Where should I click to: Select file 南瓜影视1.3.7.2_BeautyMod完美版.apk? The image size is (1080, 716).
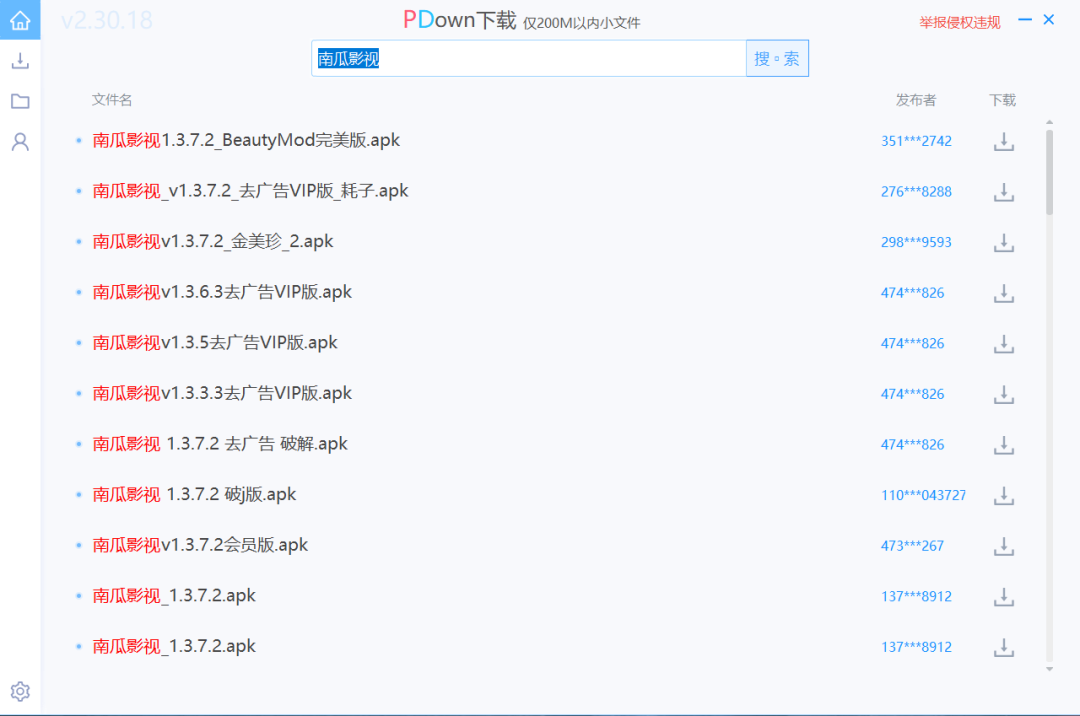click(x=246, y=140)
